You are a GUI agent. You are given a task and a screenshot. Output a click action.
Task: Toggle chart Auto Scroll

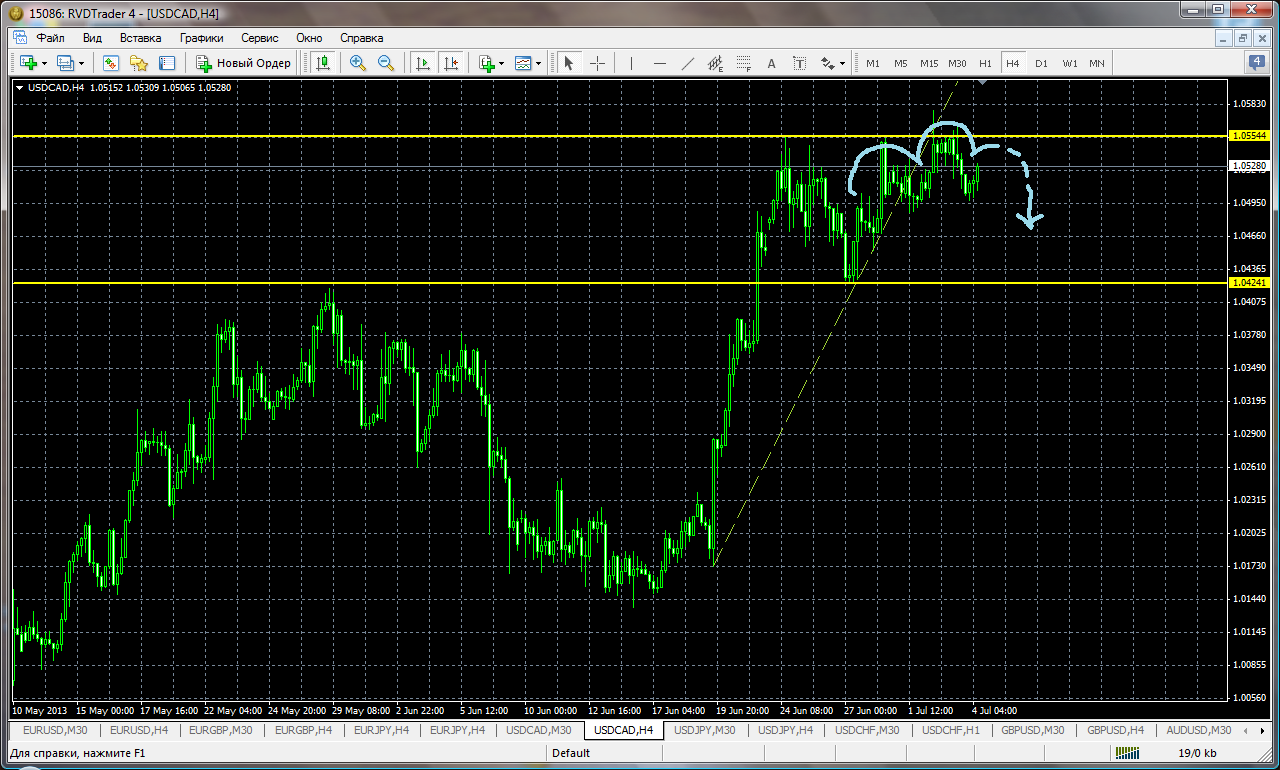point(423,63)
